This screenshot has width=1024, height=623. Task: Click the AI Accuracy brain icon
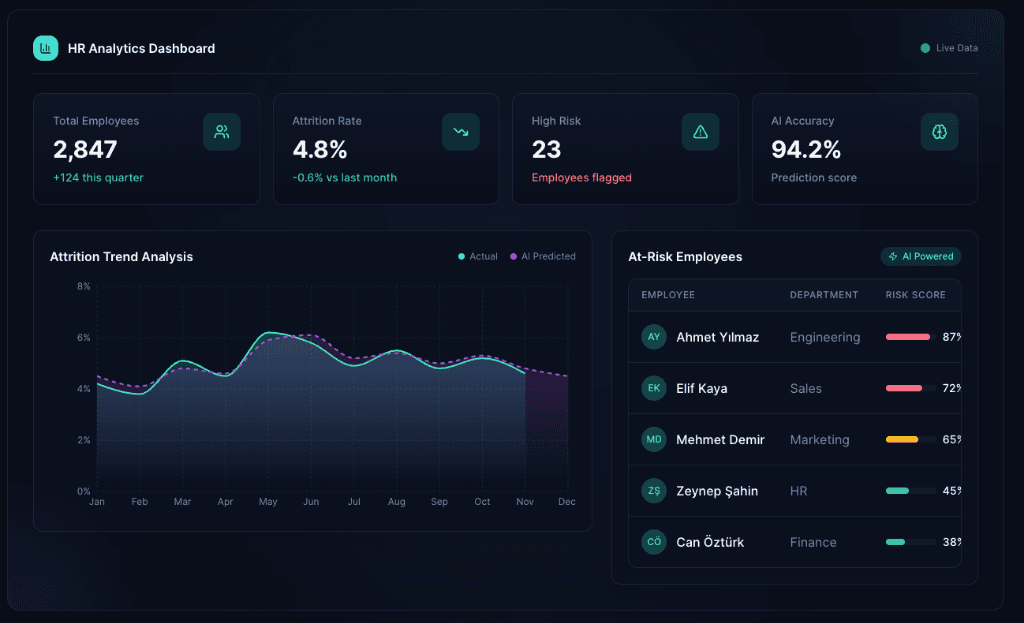click(939, 132)
